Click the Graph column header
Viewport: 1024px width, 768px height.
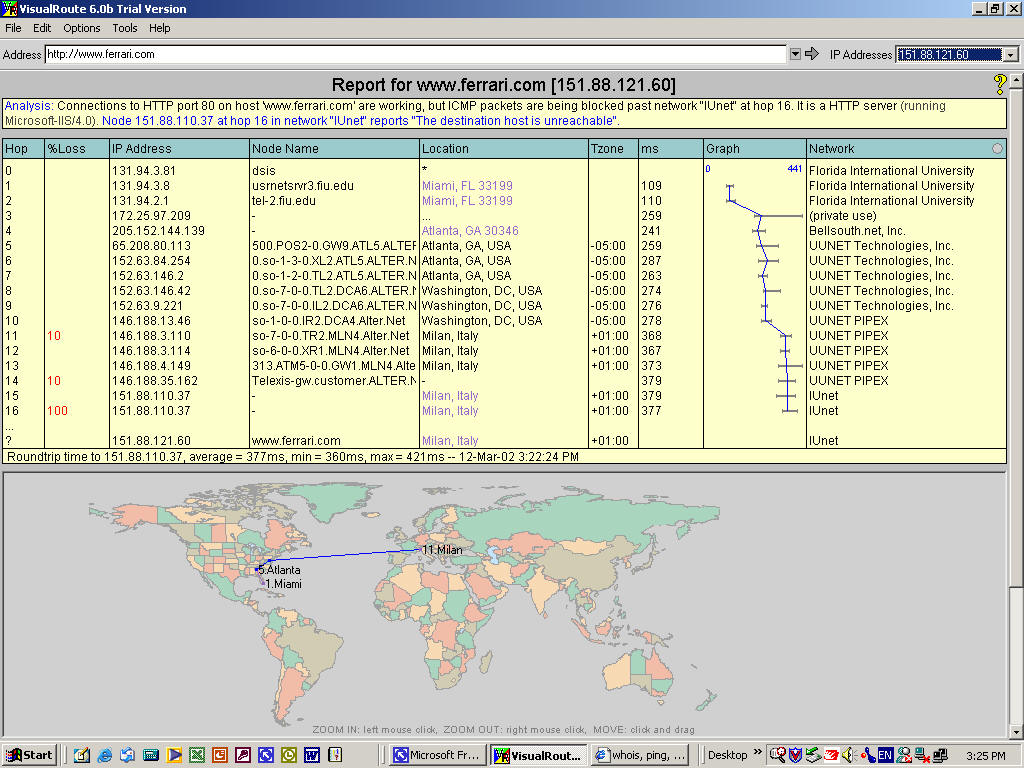click(755, 148)
